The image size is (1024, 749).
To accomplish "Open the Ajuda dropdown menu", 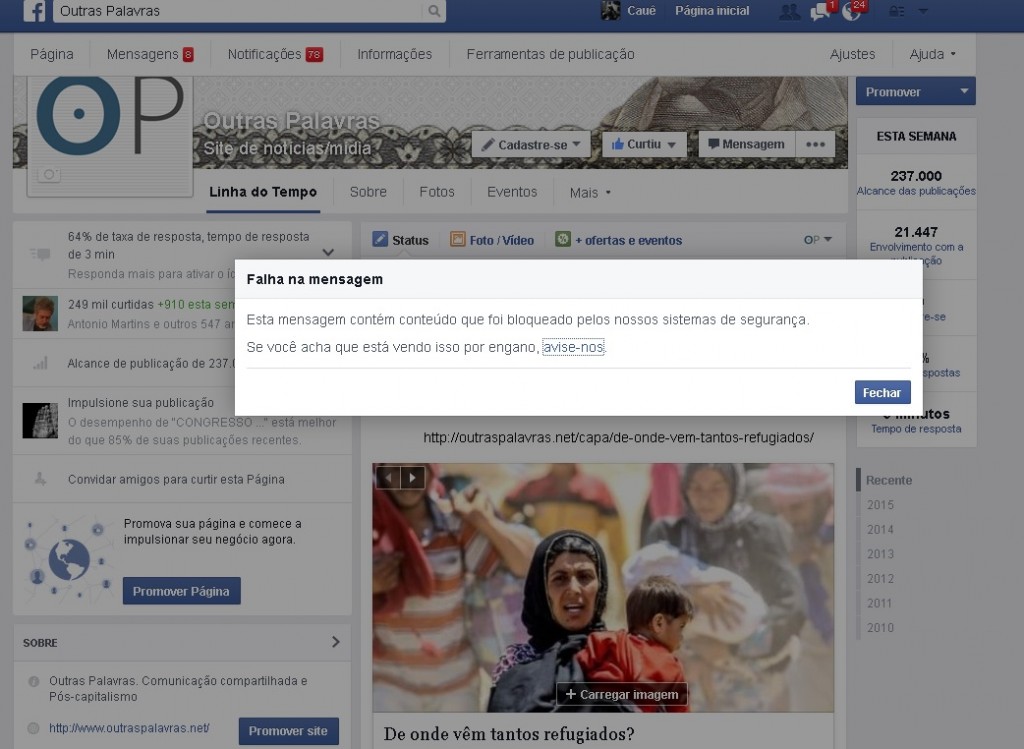I will point(933,54).
